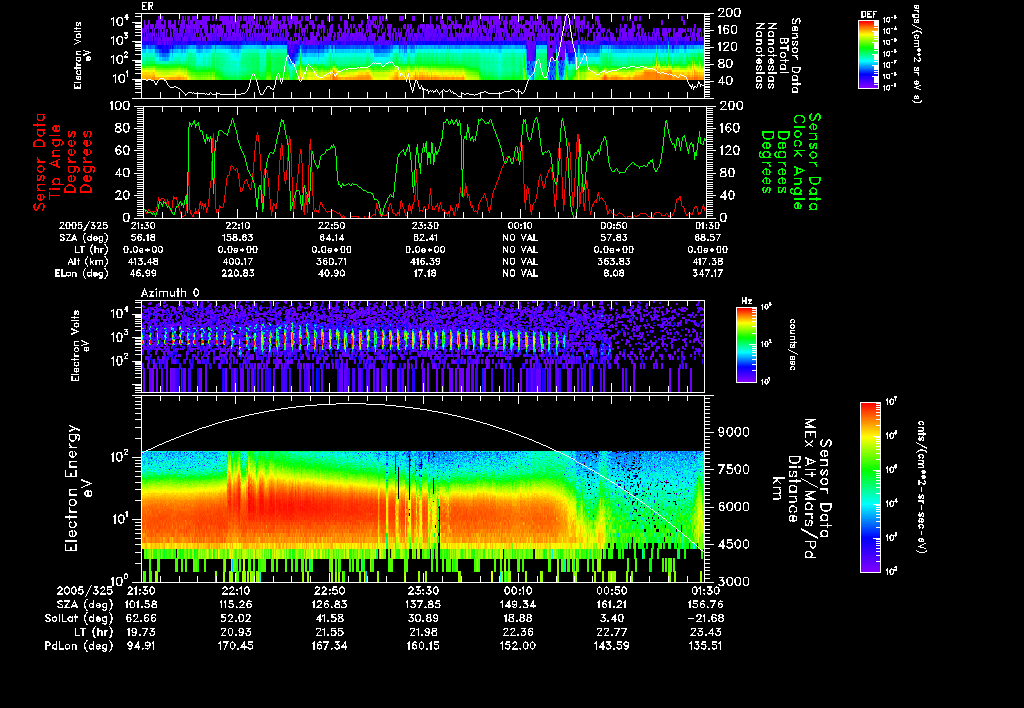Click the 'NO VAL' entry in the ELon row
This screenshot has width=1024, height=708.
(x=520, y=274)
